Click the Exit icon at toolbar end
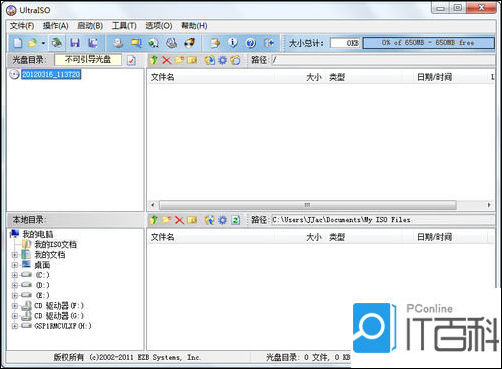 click(269, 43)
